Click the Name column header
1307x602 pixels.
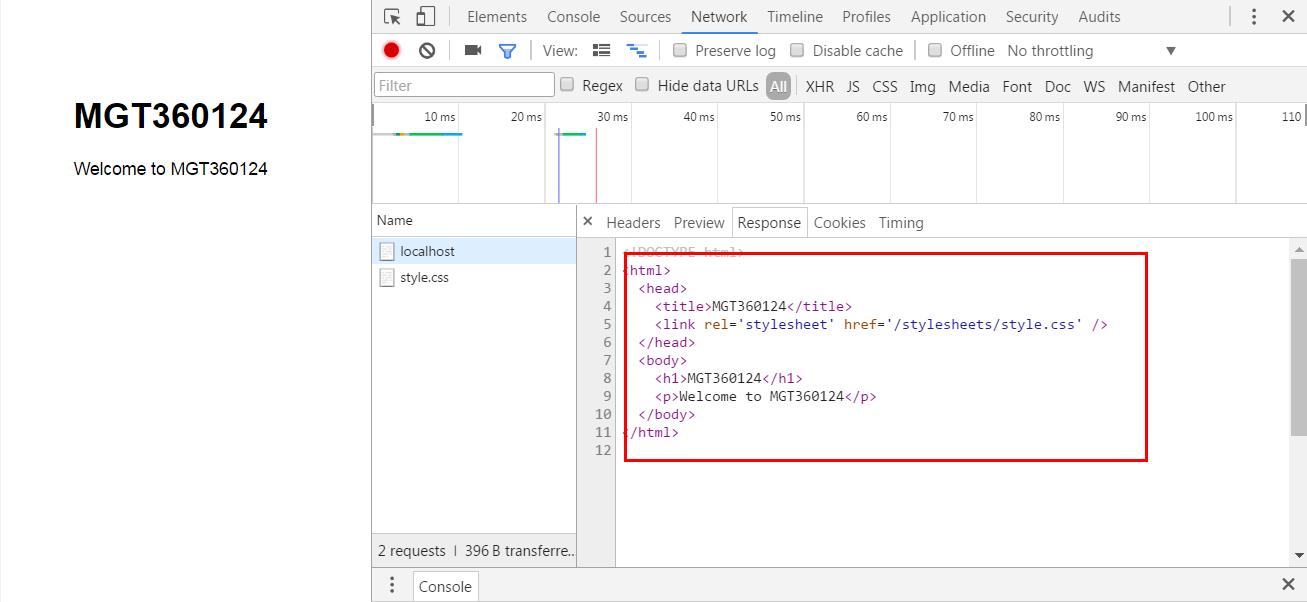pyautogui.click(x=474, y=220)
